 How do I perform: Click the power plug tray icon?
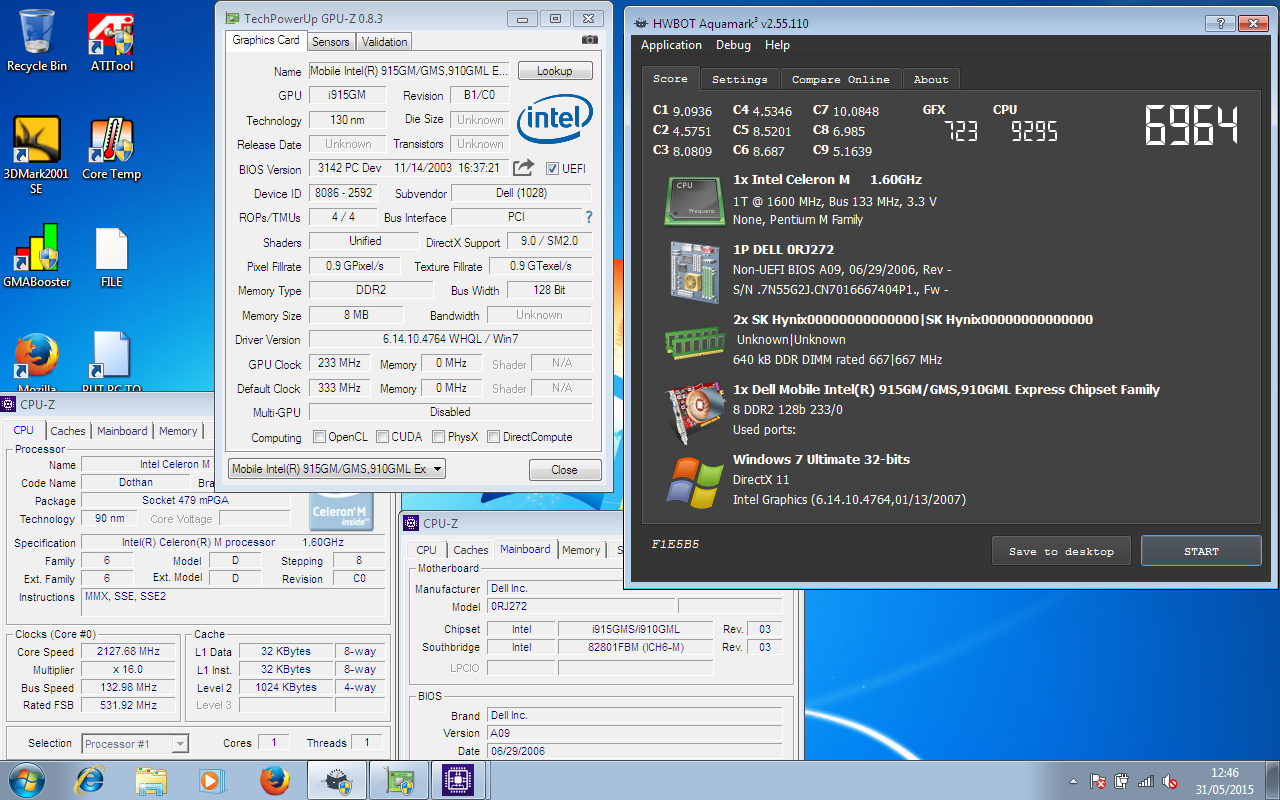pyautogui.click(x=1122, y=781)
